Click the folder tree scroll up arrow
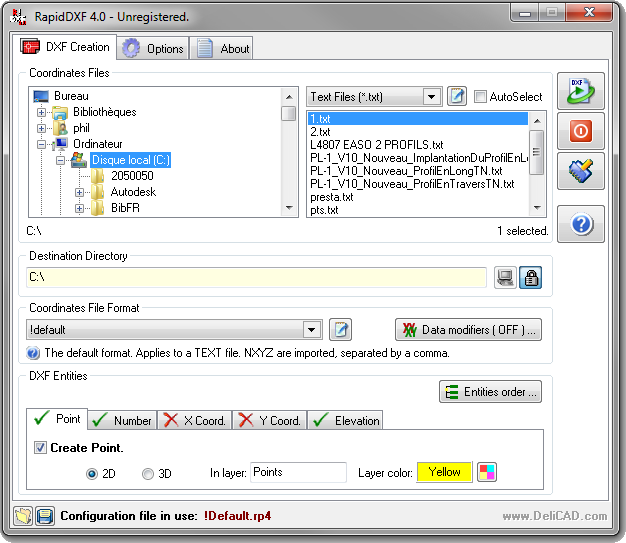626x543 pixels. pyautogui.click(x=289, y=97)
